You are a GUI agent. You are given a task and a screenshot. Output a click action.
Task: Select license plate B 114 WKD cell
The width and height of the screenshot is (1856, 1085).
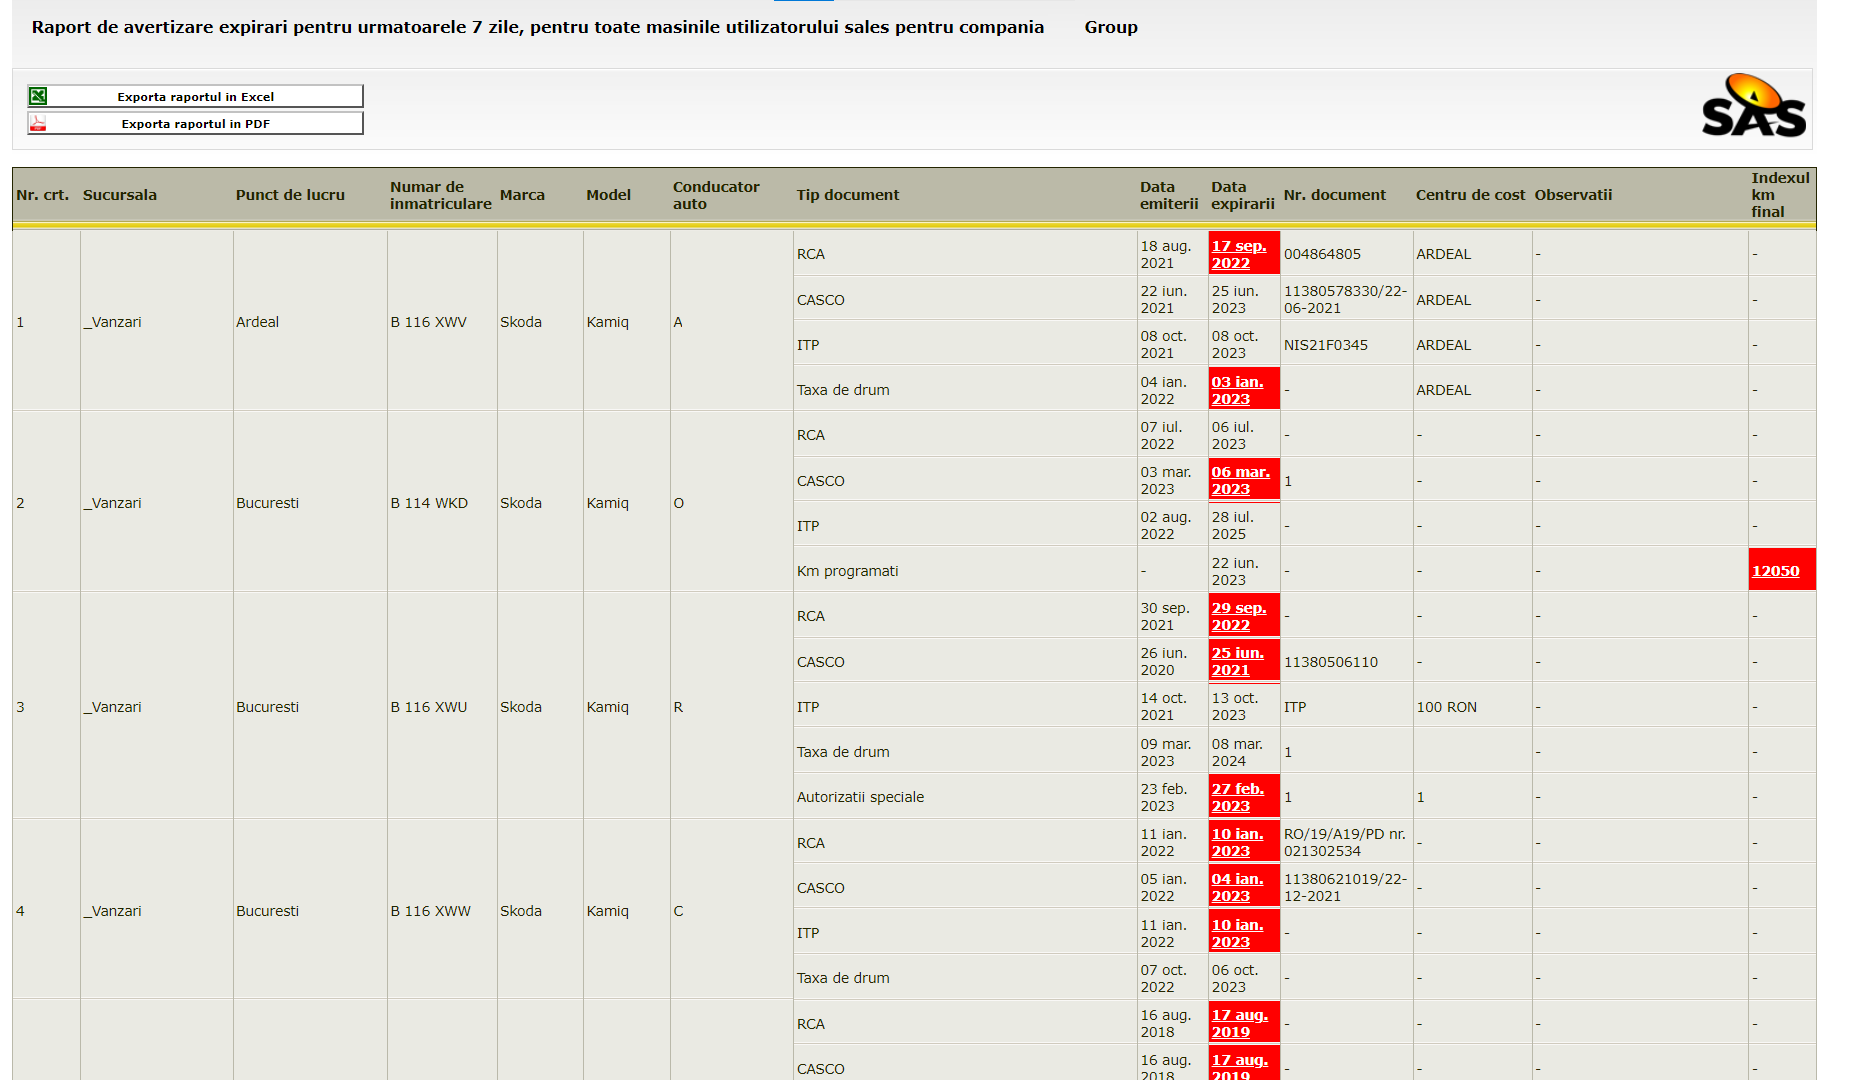429,503
